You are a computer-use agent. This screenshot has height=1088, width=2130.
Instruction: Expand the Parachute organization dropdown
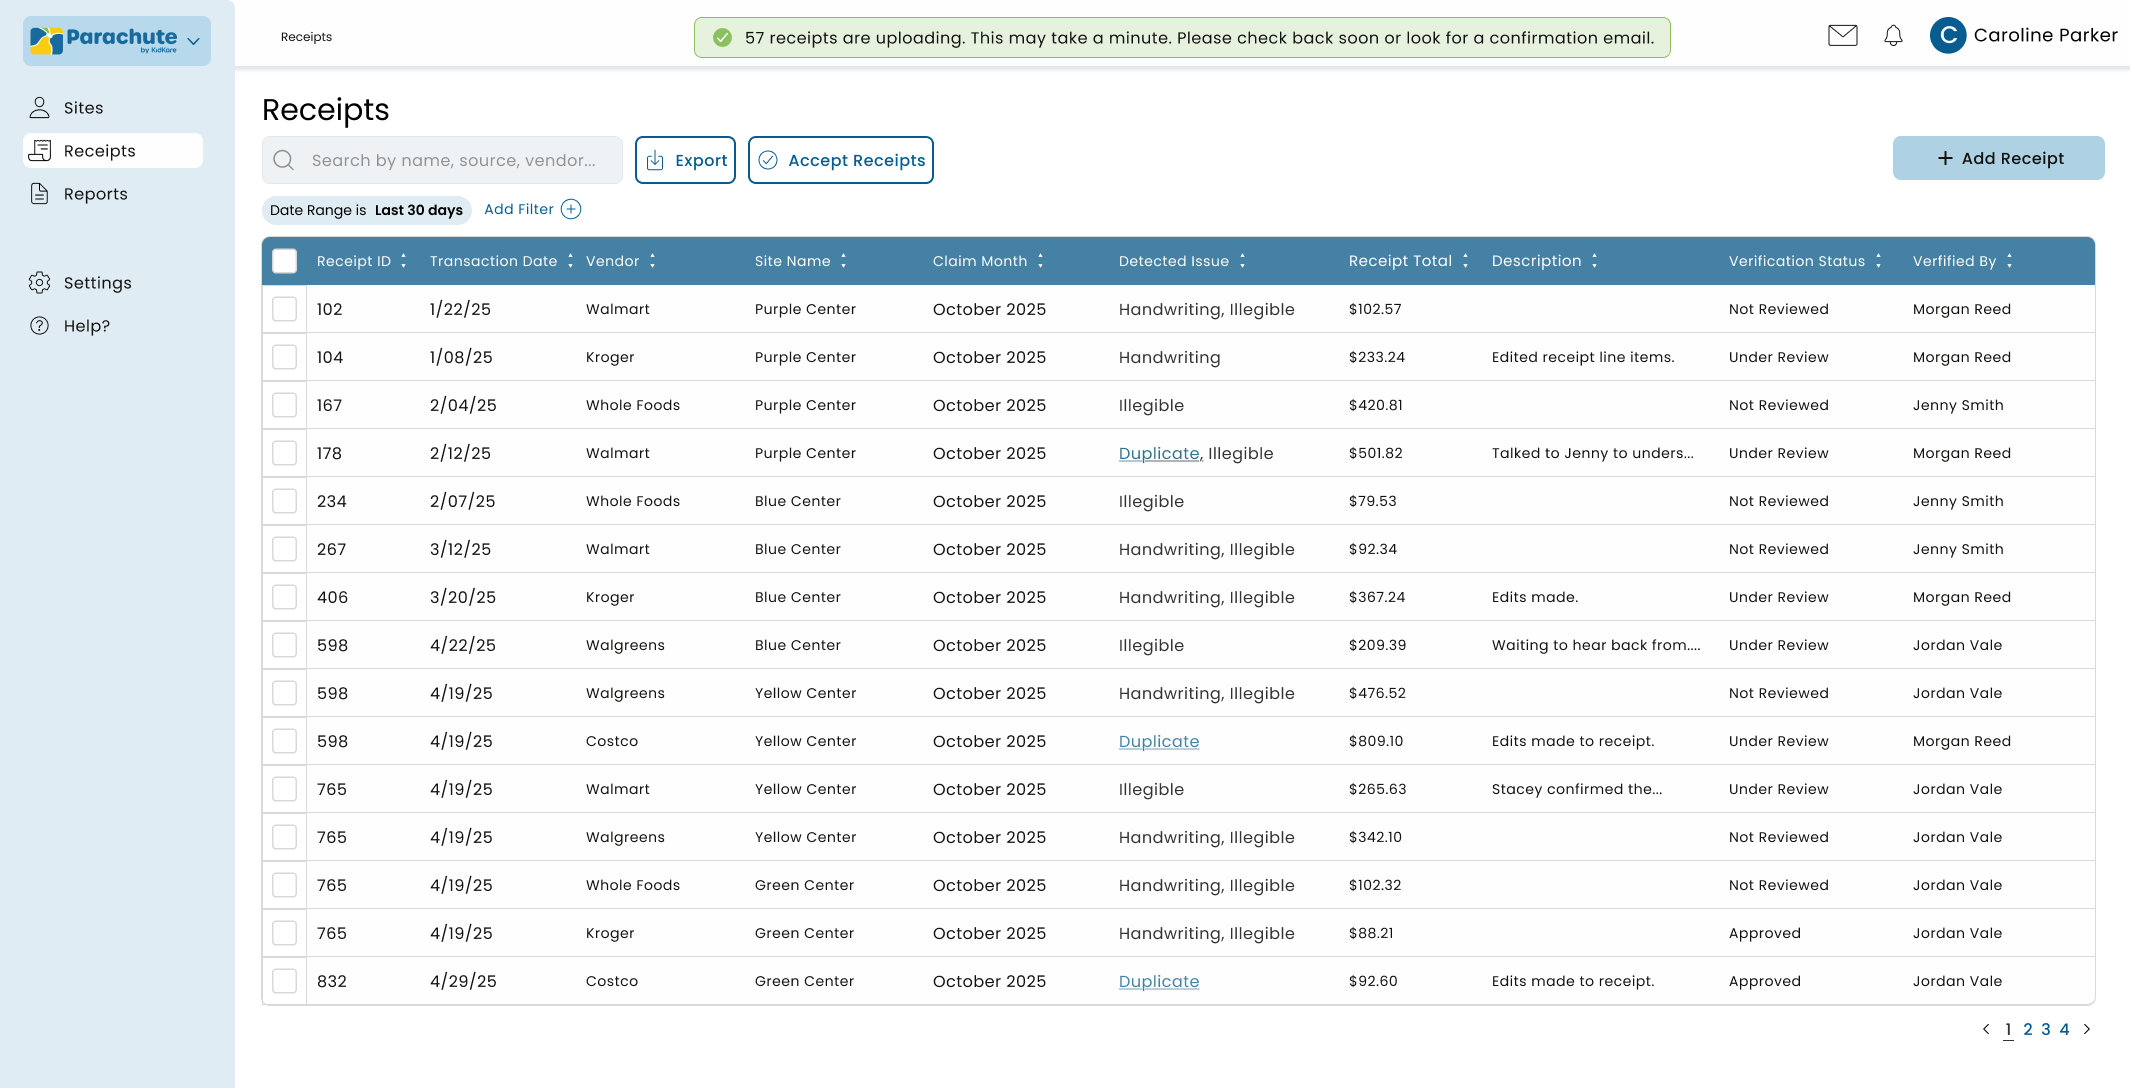click(193, 41)
